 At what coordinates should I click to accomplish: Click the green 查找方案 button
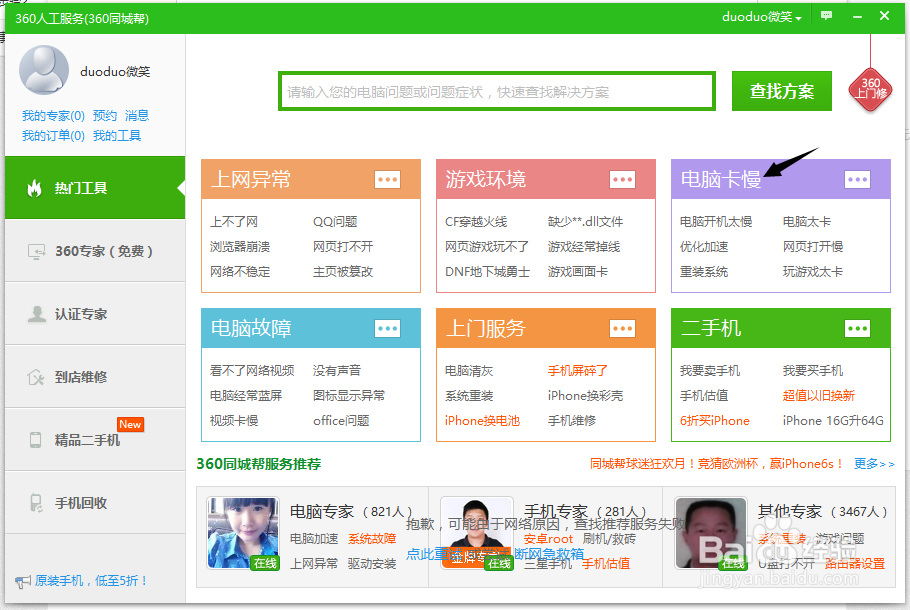coord(781,91)
